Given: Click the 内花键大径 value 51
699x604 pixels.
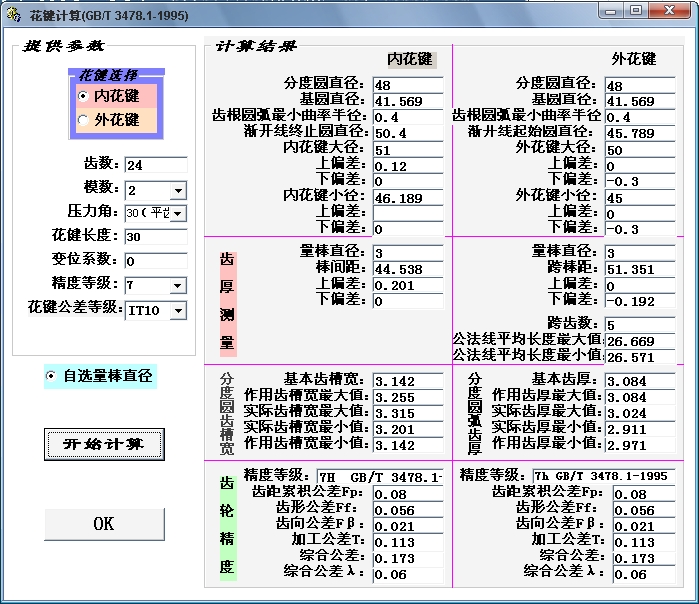Looking at the screenshot, I should (x=408, y=150).
